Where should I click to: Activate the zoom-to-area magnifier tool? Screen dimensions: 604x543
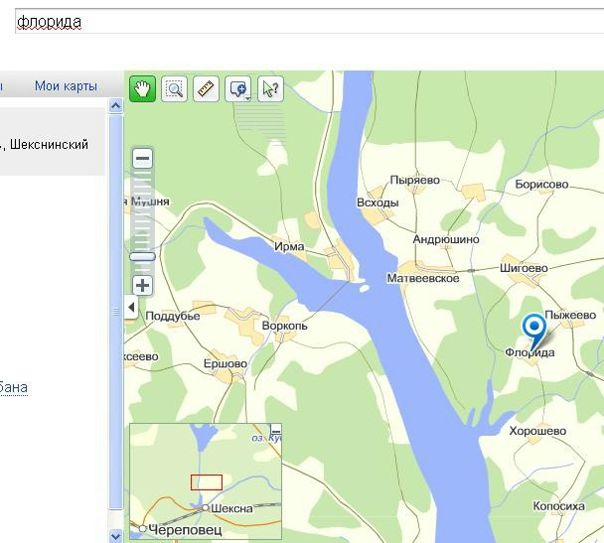pyautogui.click(x=174, y=89)
